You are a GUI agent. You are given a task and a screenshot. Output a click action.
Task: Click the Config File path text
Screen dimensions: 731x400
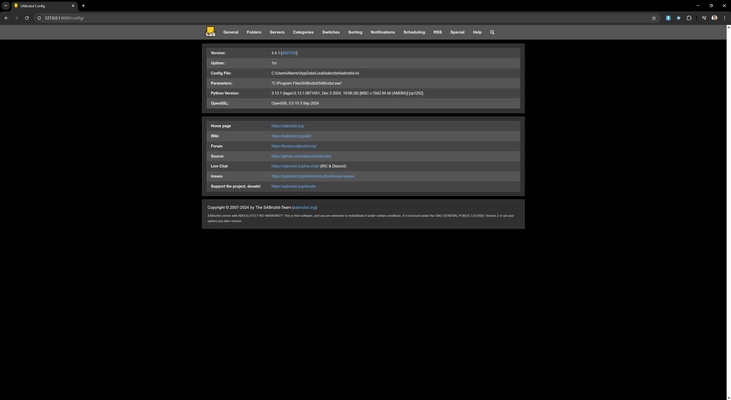(x=315, y=73)
